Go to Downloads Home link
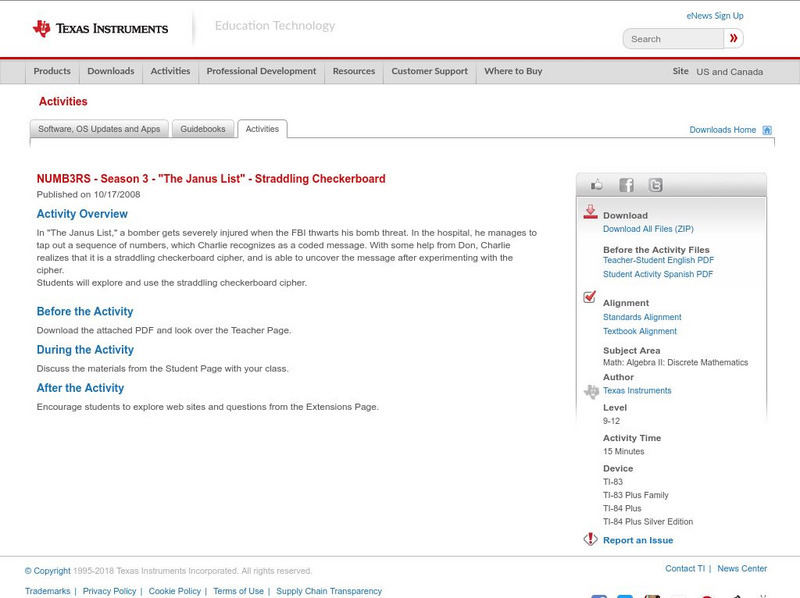This screenshot has width=800, height=598. point(722,130)
